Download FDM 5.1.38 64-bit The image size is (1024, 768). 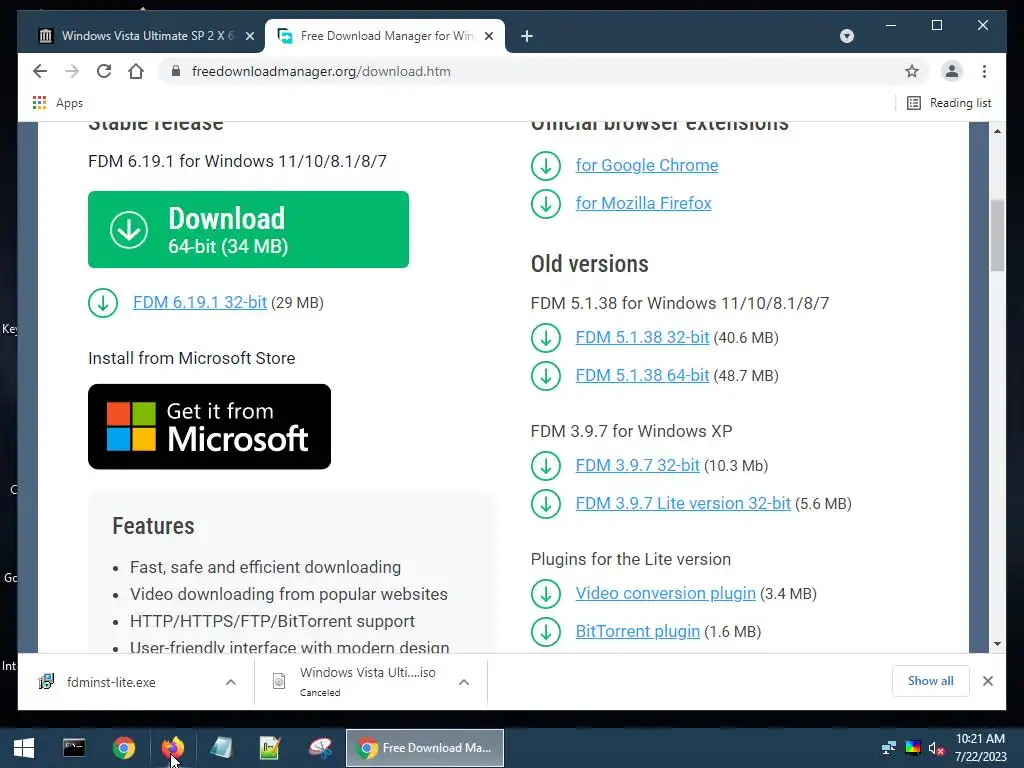click(x=642, y=376)
